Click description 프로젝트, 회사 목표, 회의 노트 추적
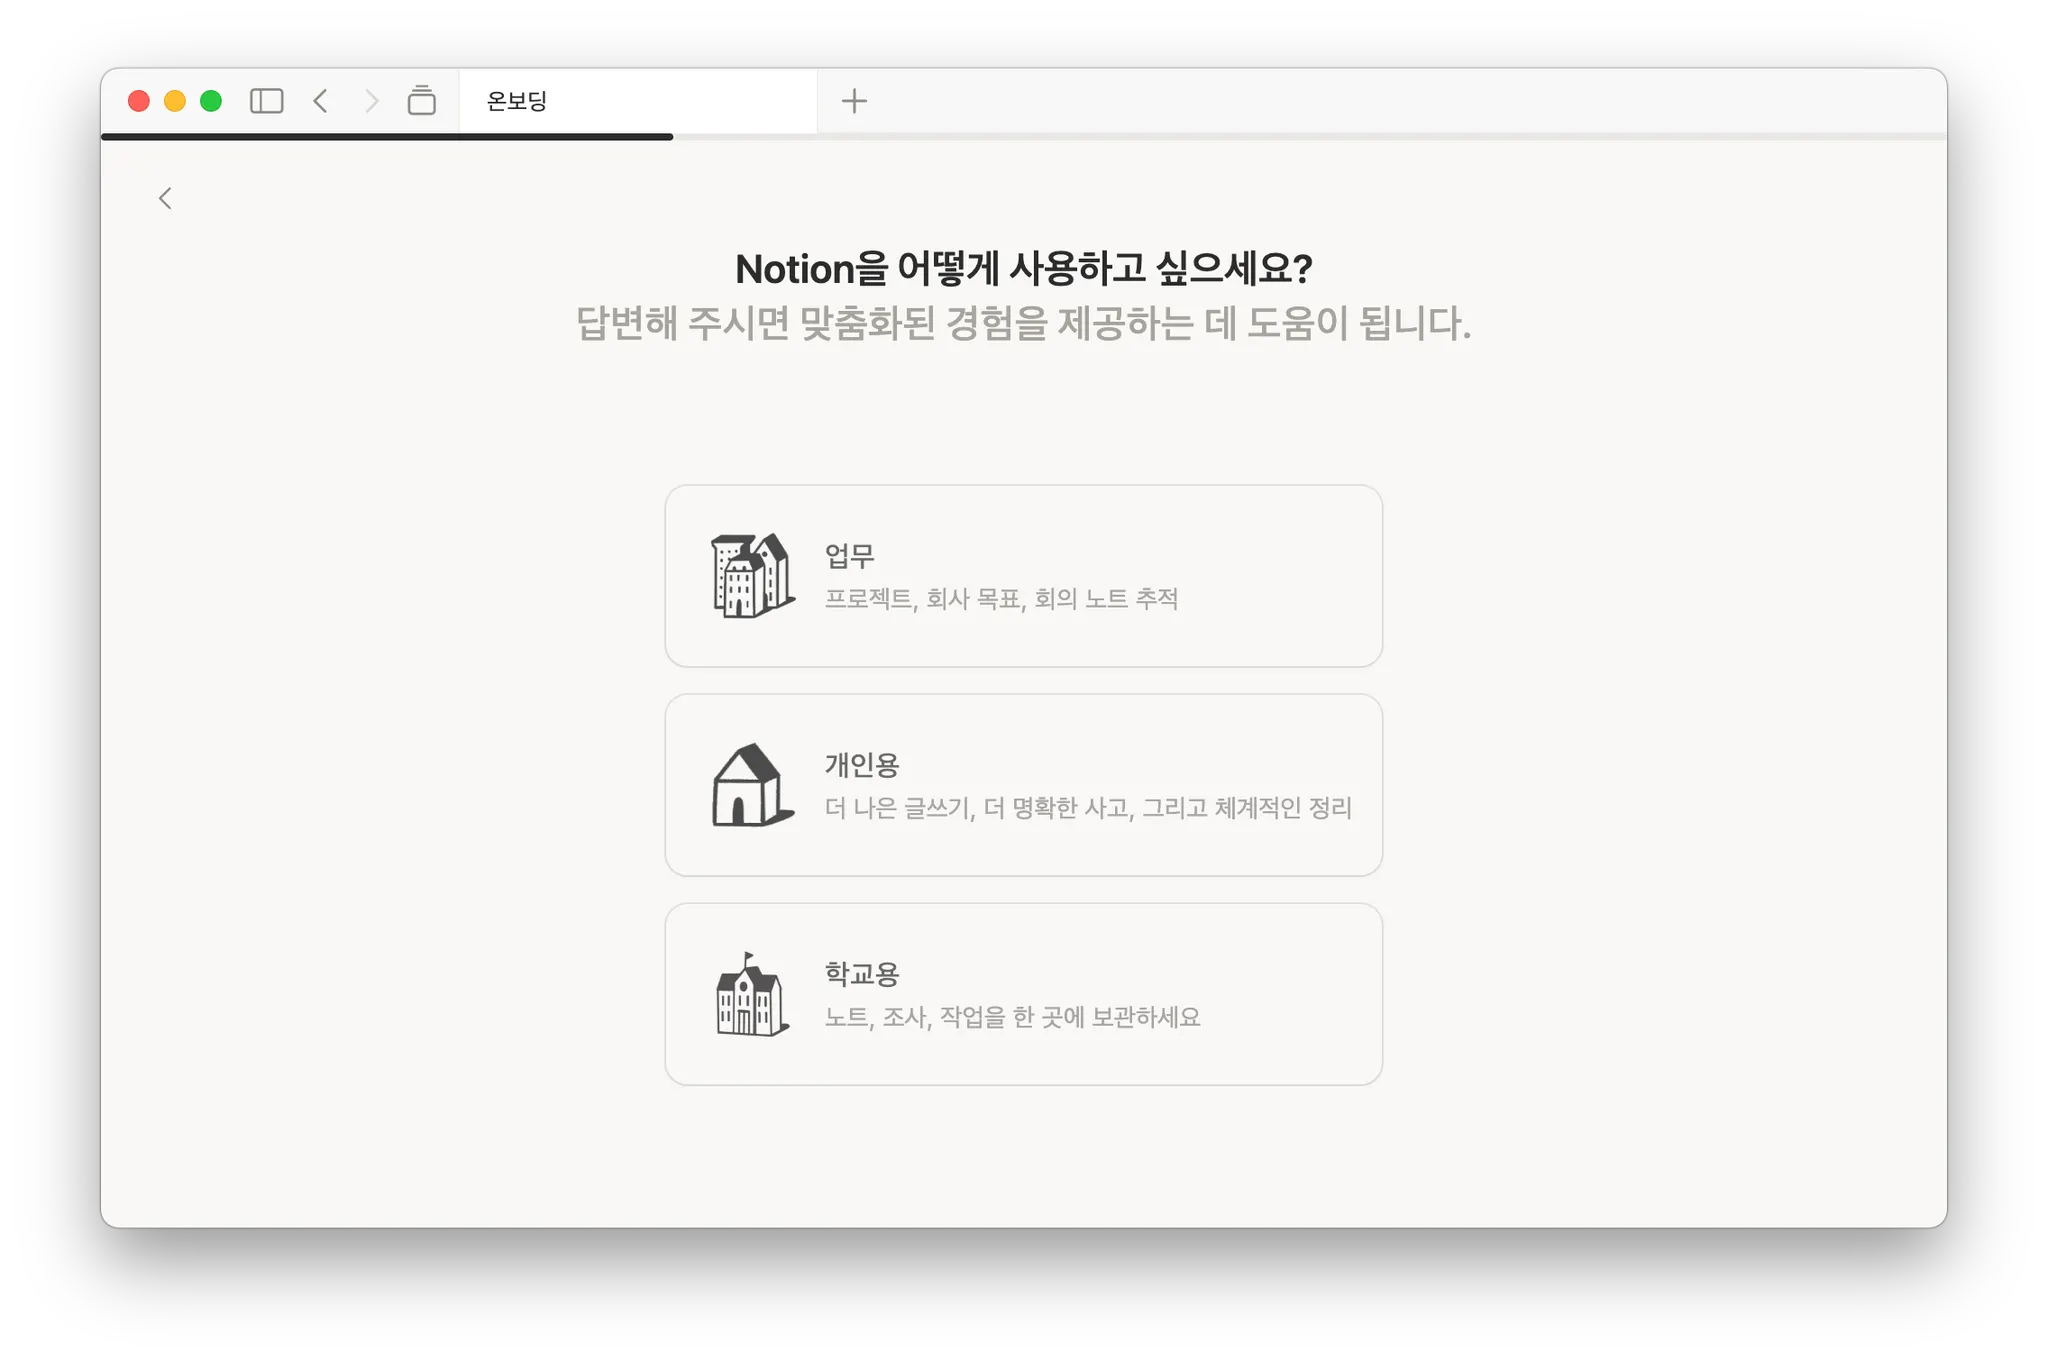This screenshot has height=1361, width=2048. (x=1001, y=599)
